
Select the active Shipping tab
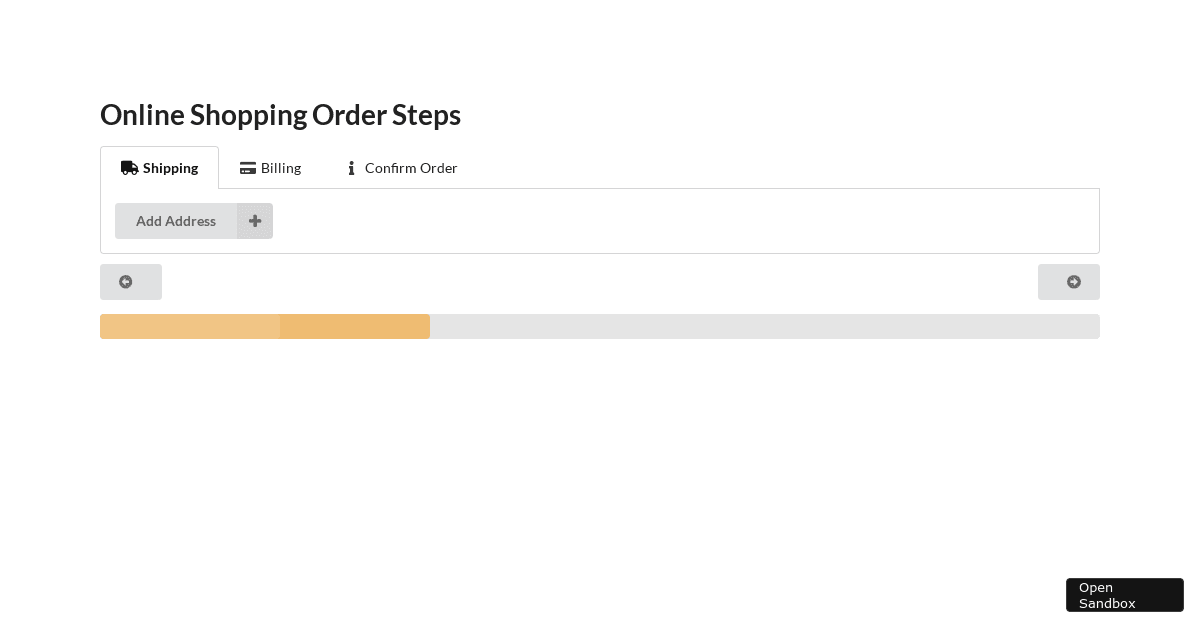pyautogui.click(x=160, y=168)
